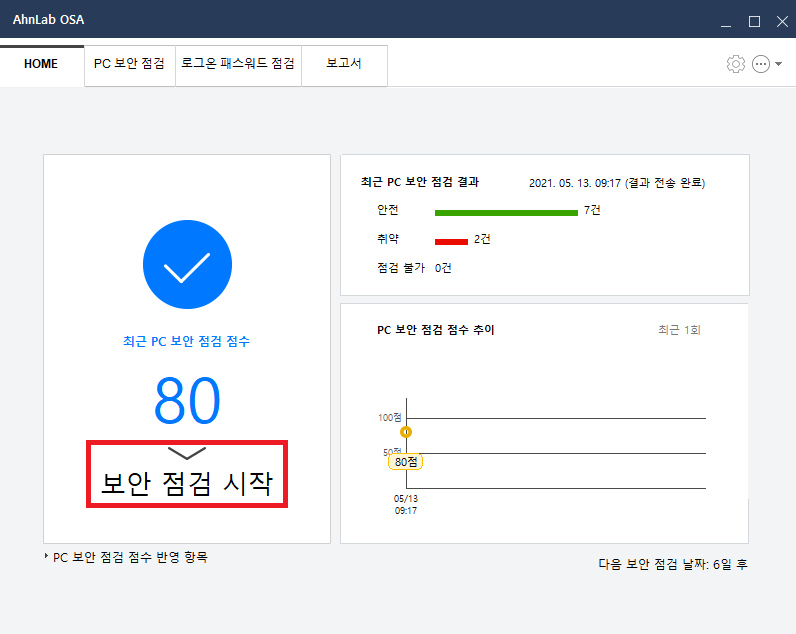Open the 로그온 패스워드 점검 tab
Screen dimensions: 796x634
[x=238, y=64]
